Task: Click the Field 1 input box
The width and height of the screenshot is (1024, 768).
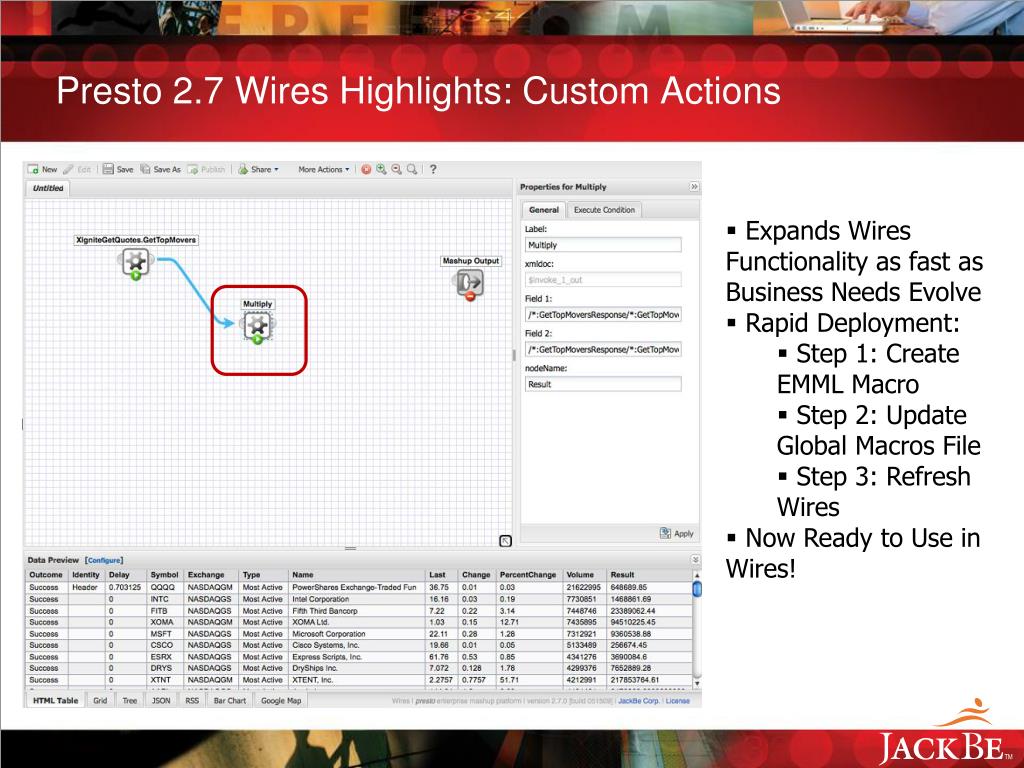Action: [603, 314]
